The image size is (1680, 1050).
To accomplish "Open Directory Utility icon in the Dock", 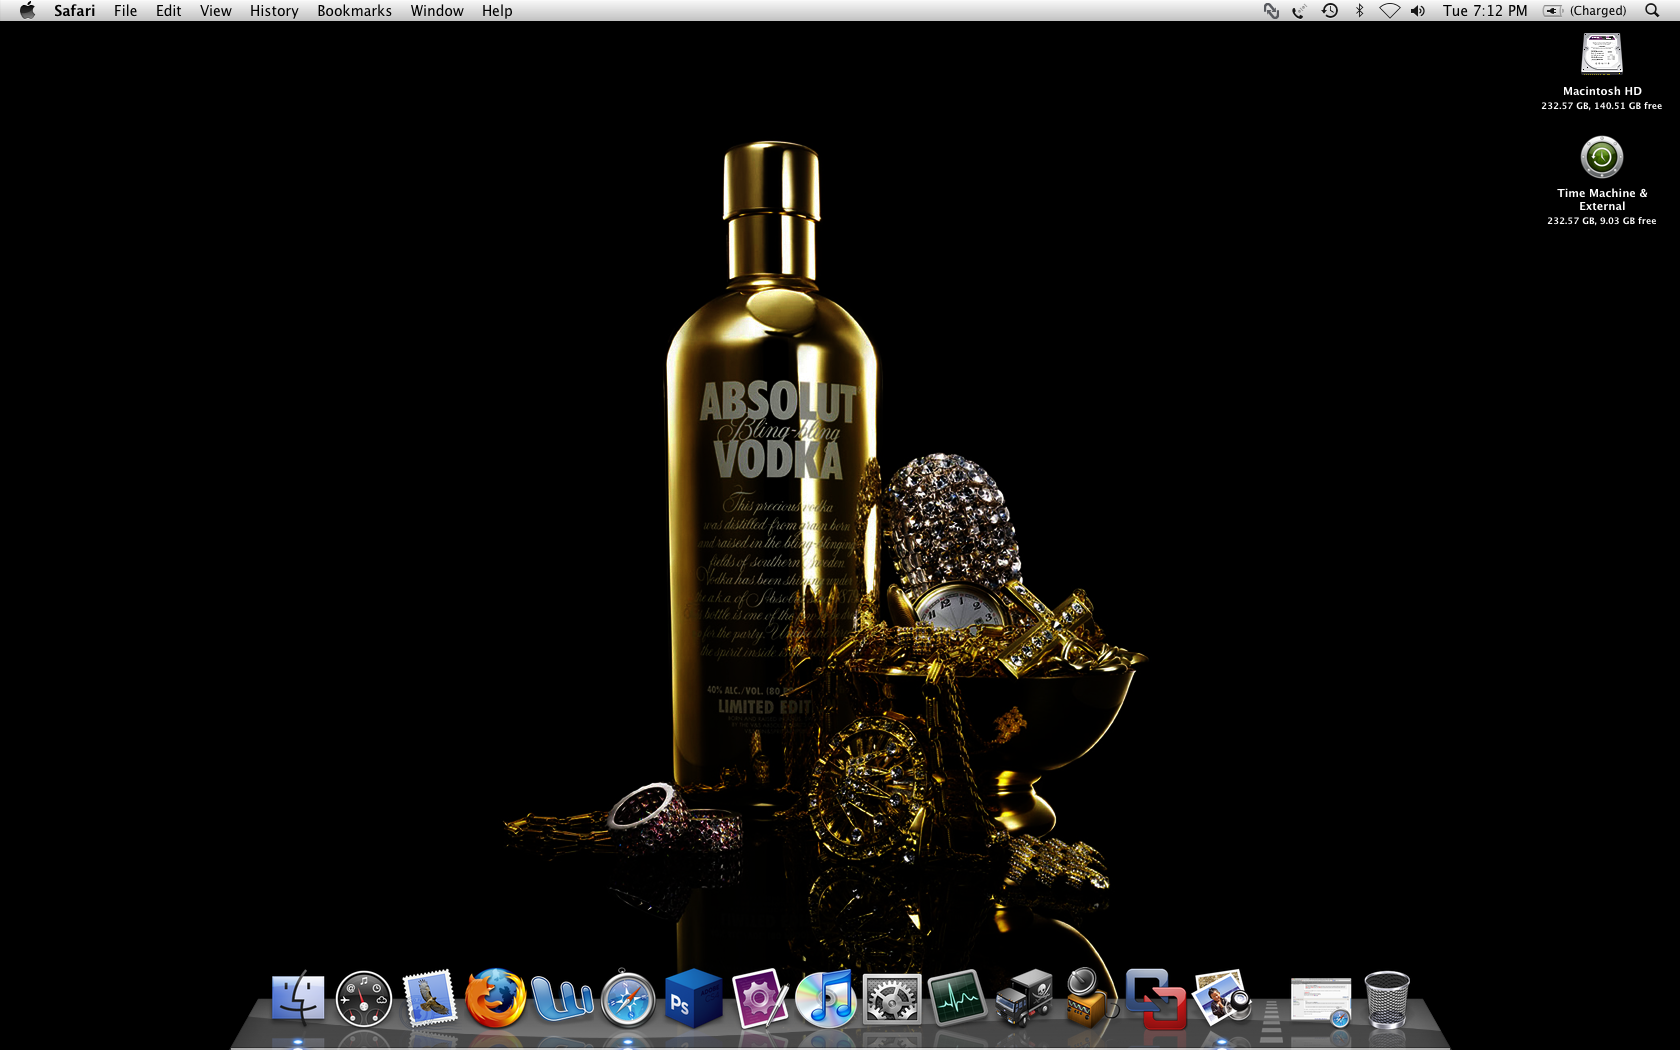I will coord(1089,998).
